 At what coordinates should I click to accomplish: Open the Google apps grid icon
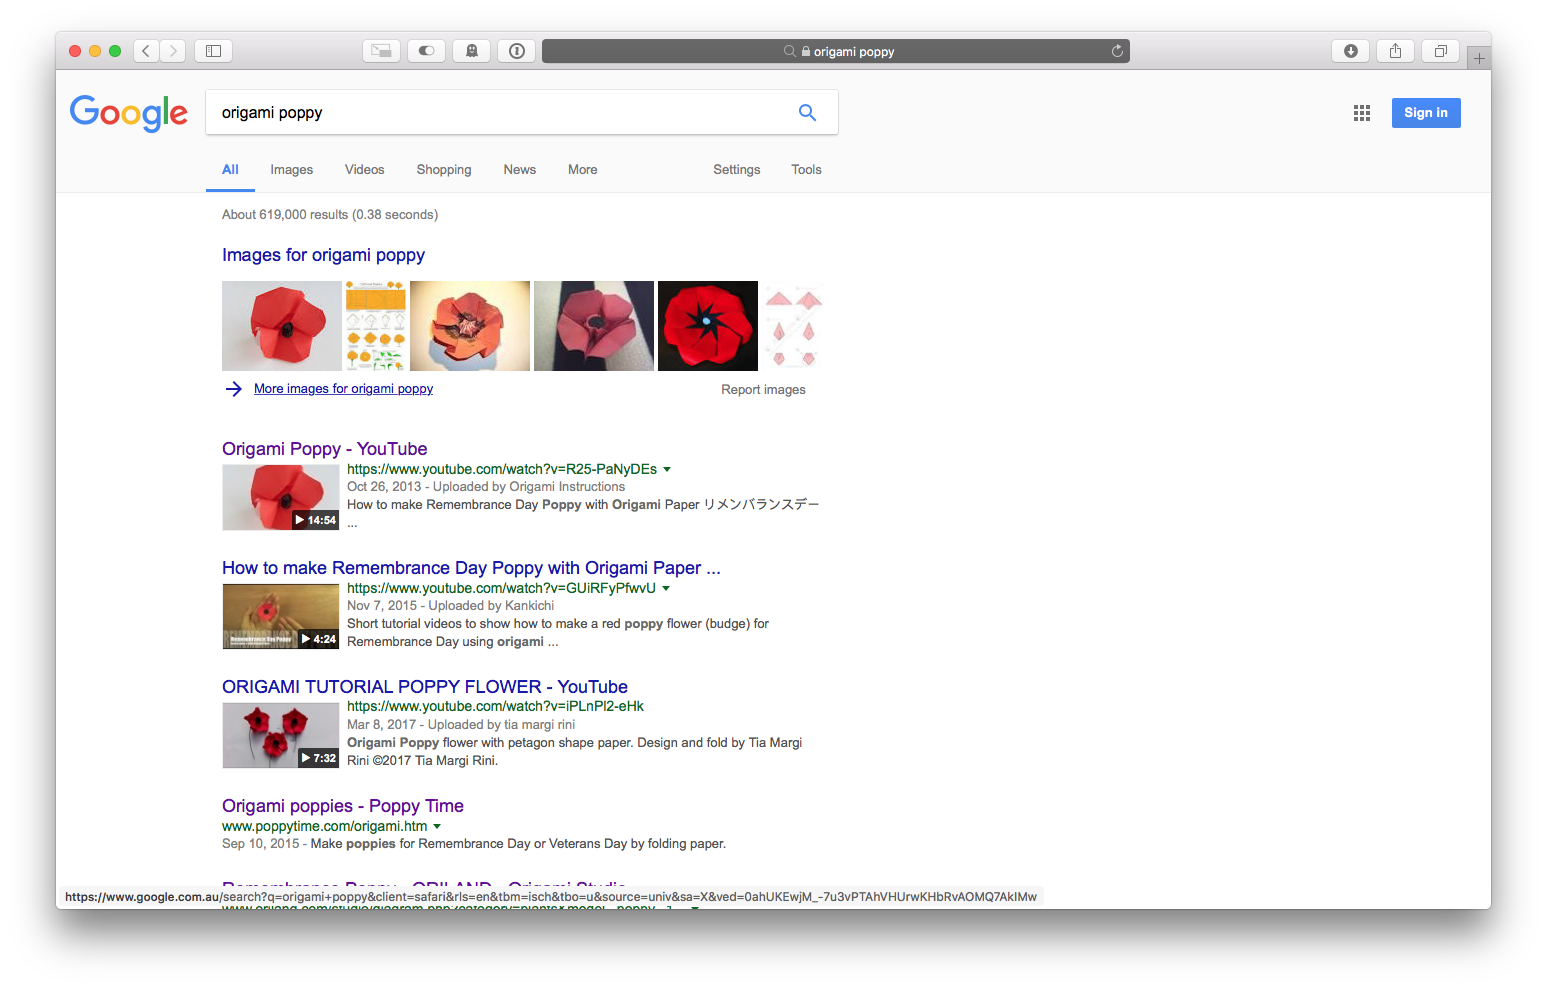[1362, 113]
